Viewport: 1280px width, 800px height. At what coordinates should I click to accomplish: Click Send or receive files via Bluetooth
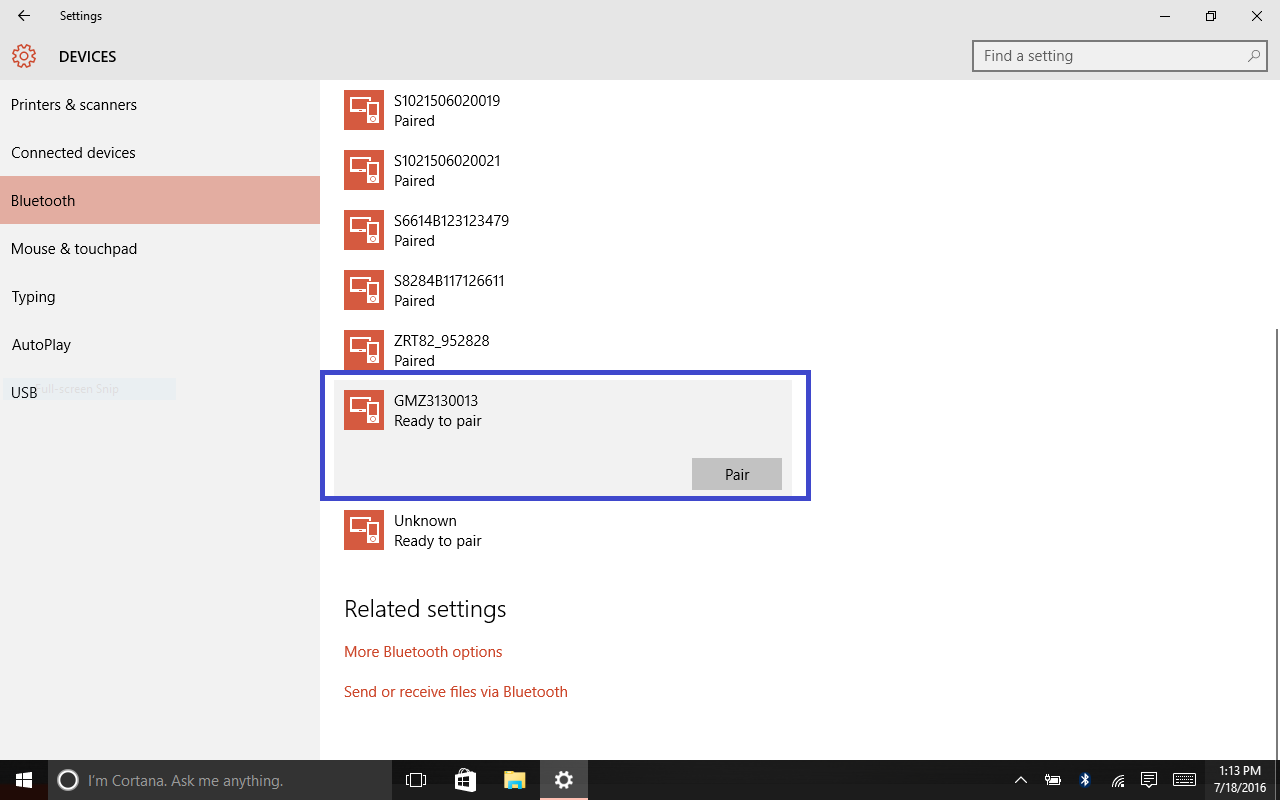[x=456, y=692]
